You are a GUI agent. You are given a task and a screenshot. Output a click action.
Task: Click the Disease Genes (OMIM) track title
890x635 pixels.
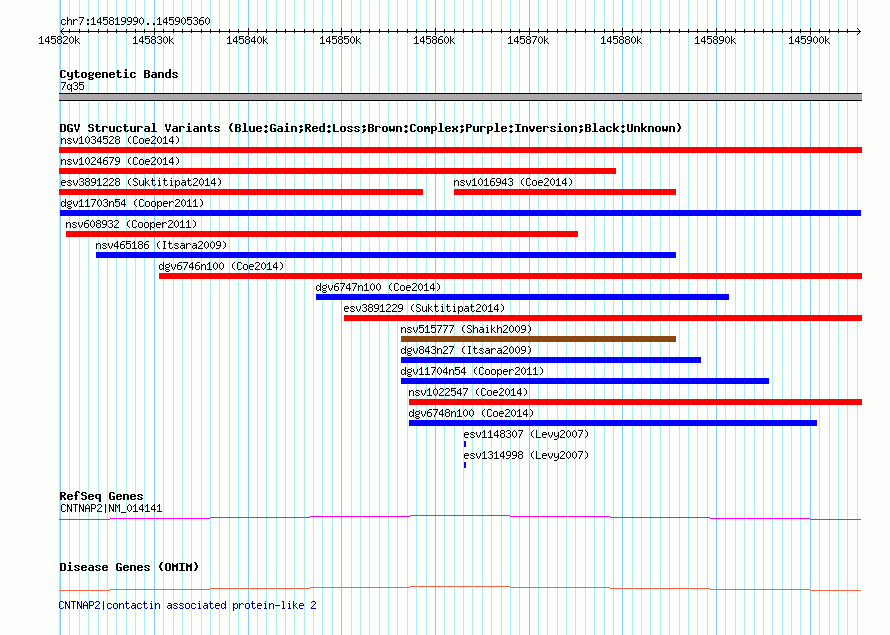129,567
